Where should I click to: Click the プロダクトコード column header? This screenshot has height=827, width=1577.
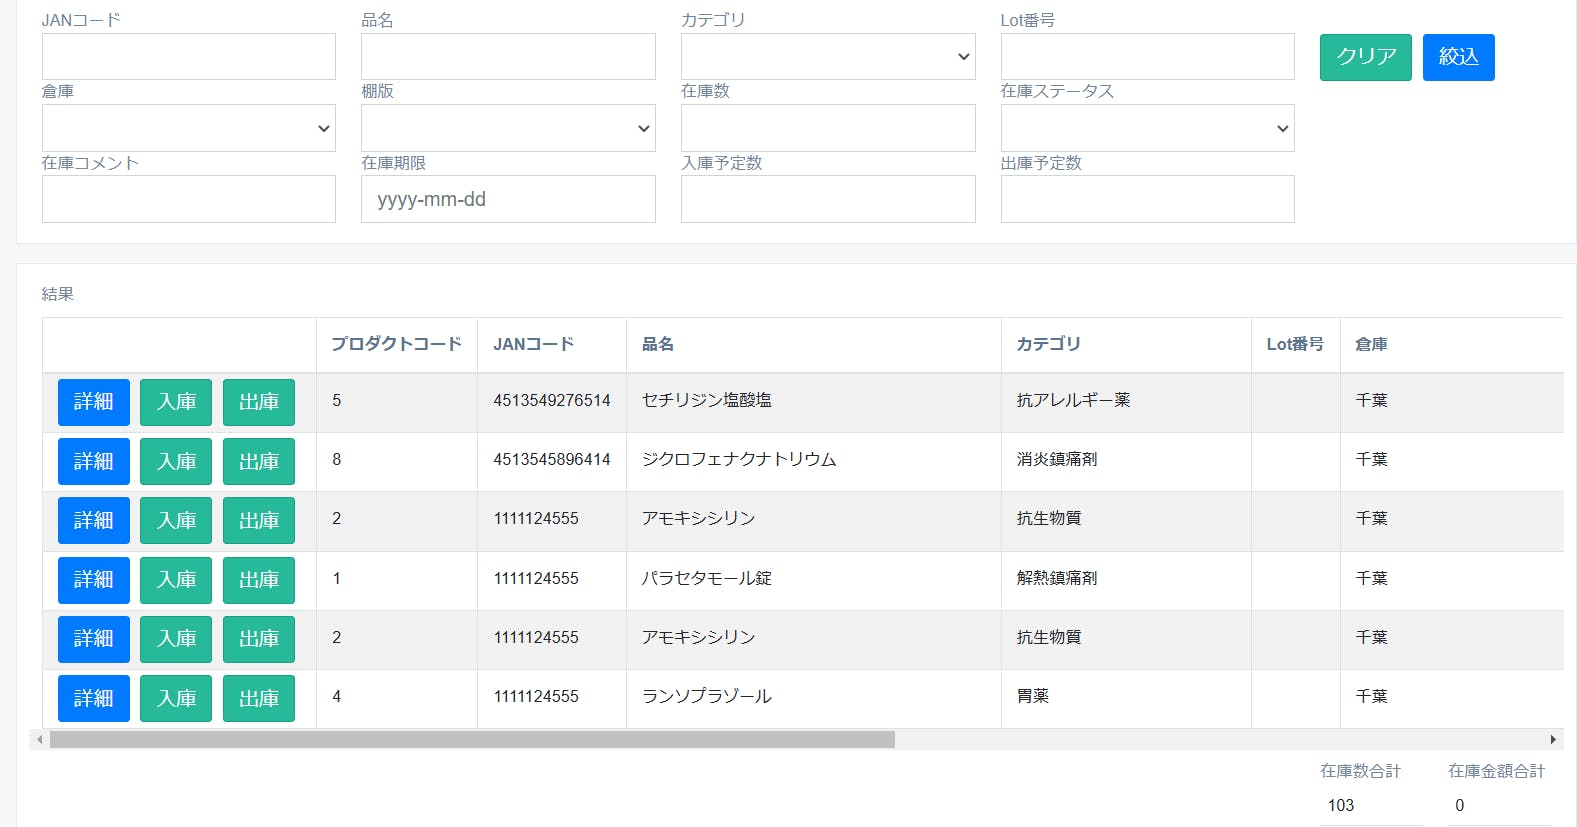(396, 344)
